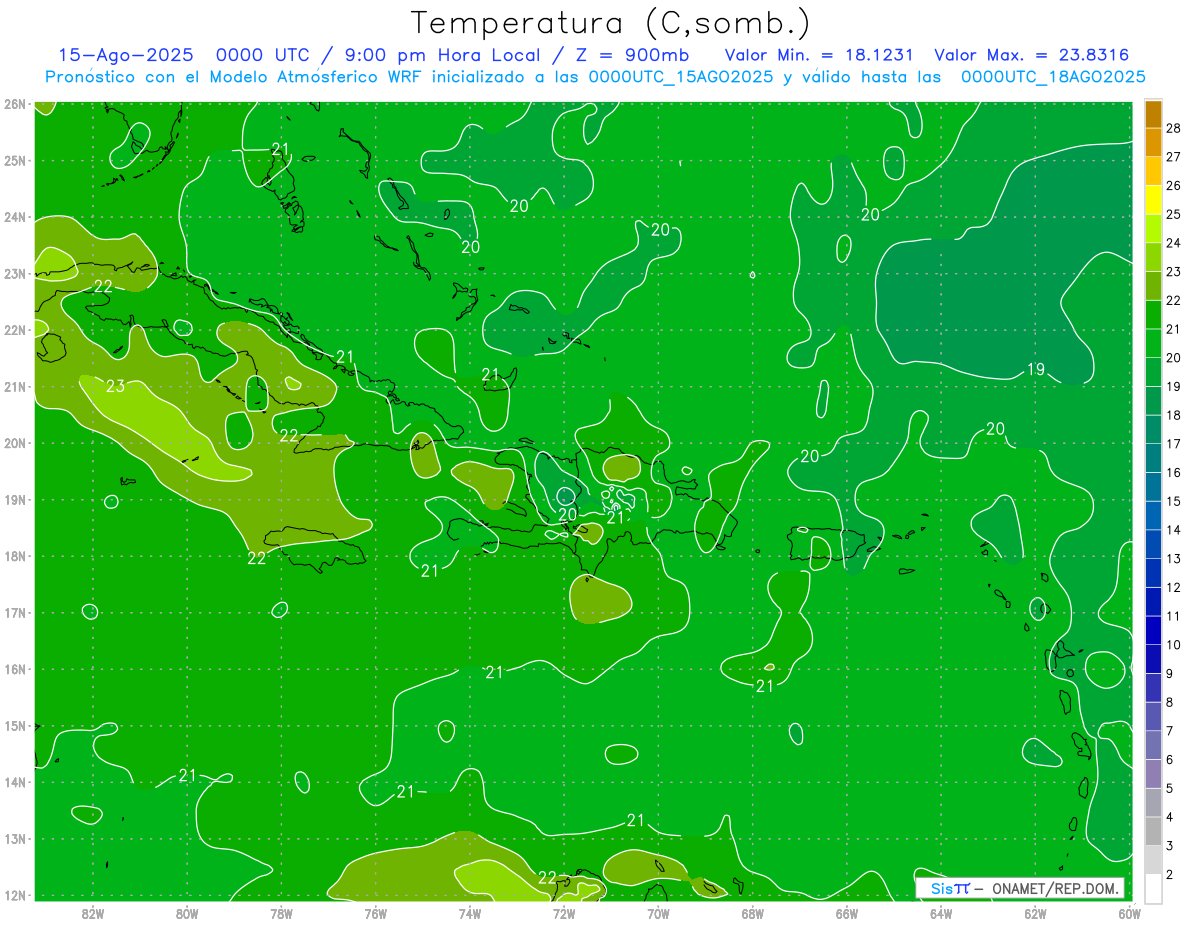Click the longitude label "70W"
This screenshot has width=1200, height=927.
(x=658, y=913)
